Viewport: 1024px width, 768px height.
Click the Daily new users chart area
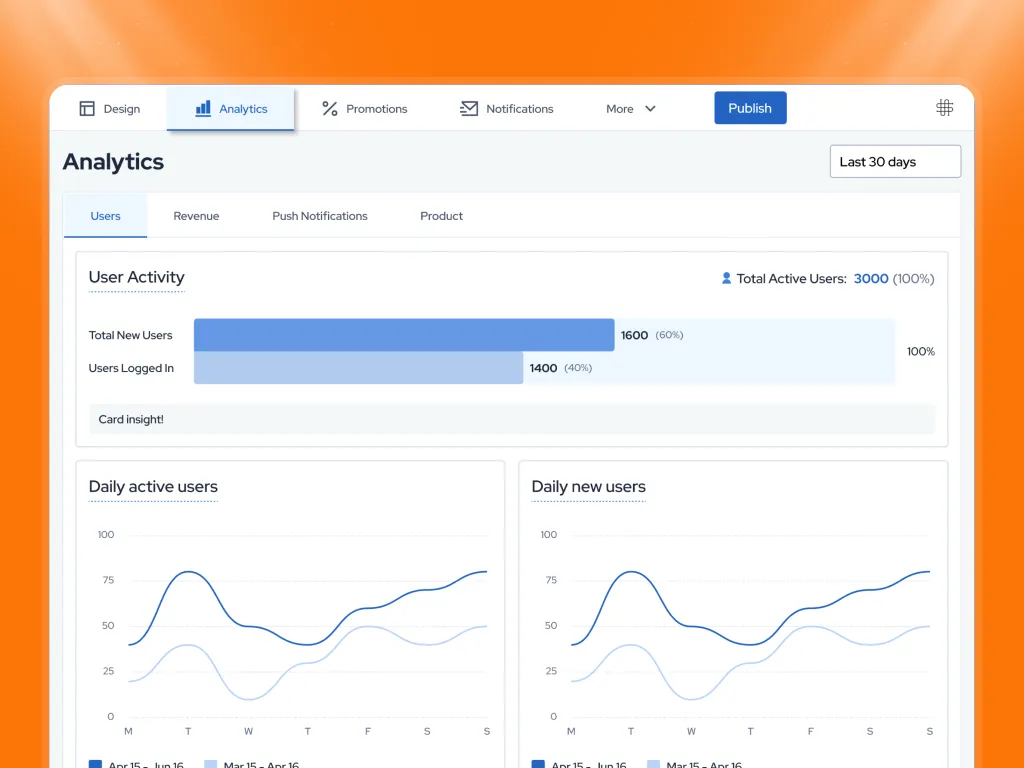(x=751, y=626)
